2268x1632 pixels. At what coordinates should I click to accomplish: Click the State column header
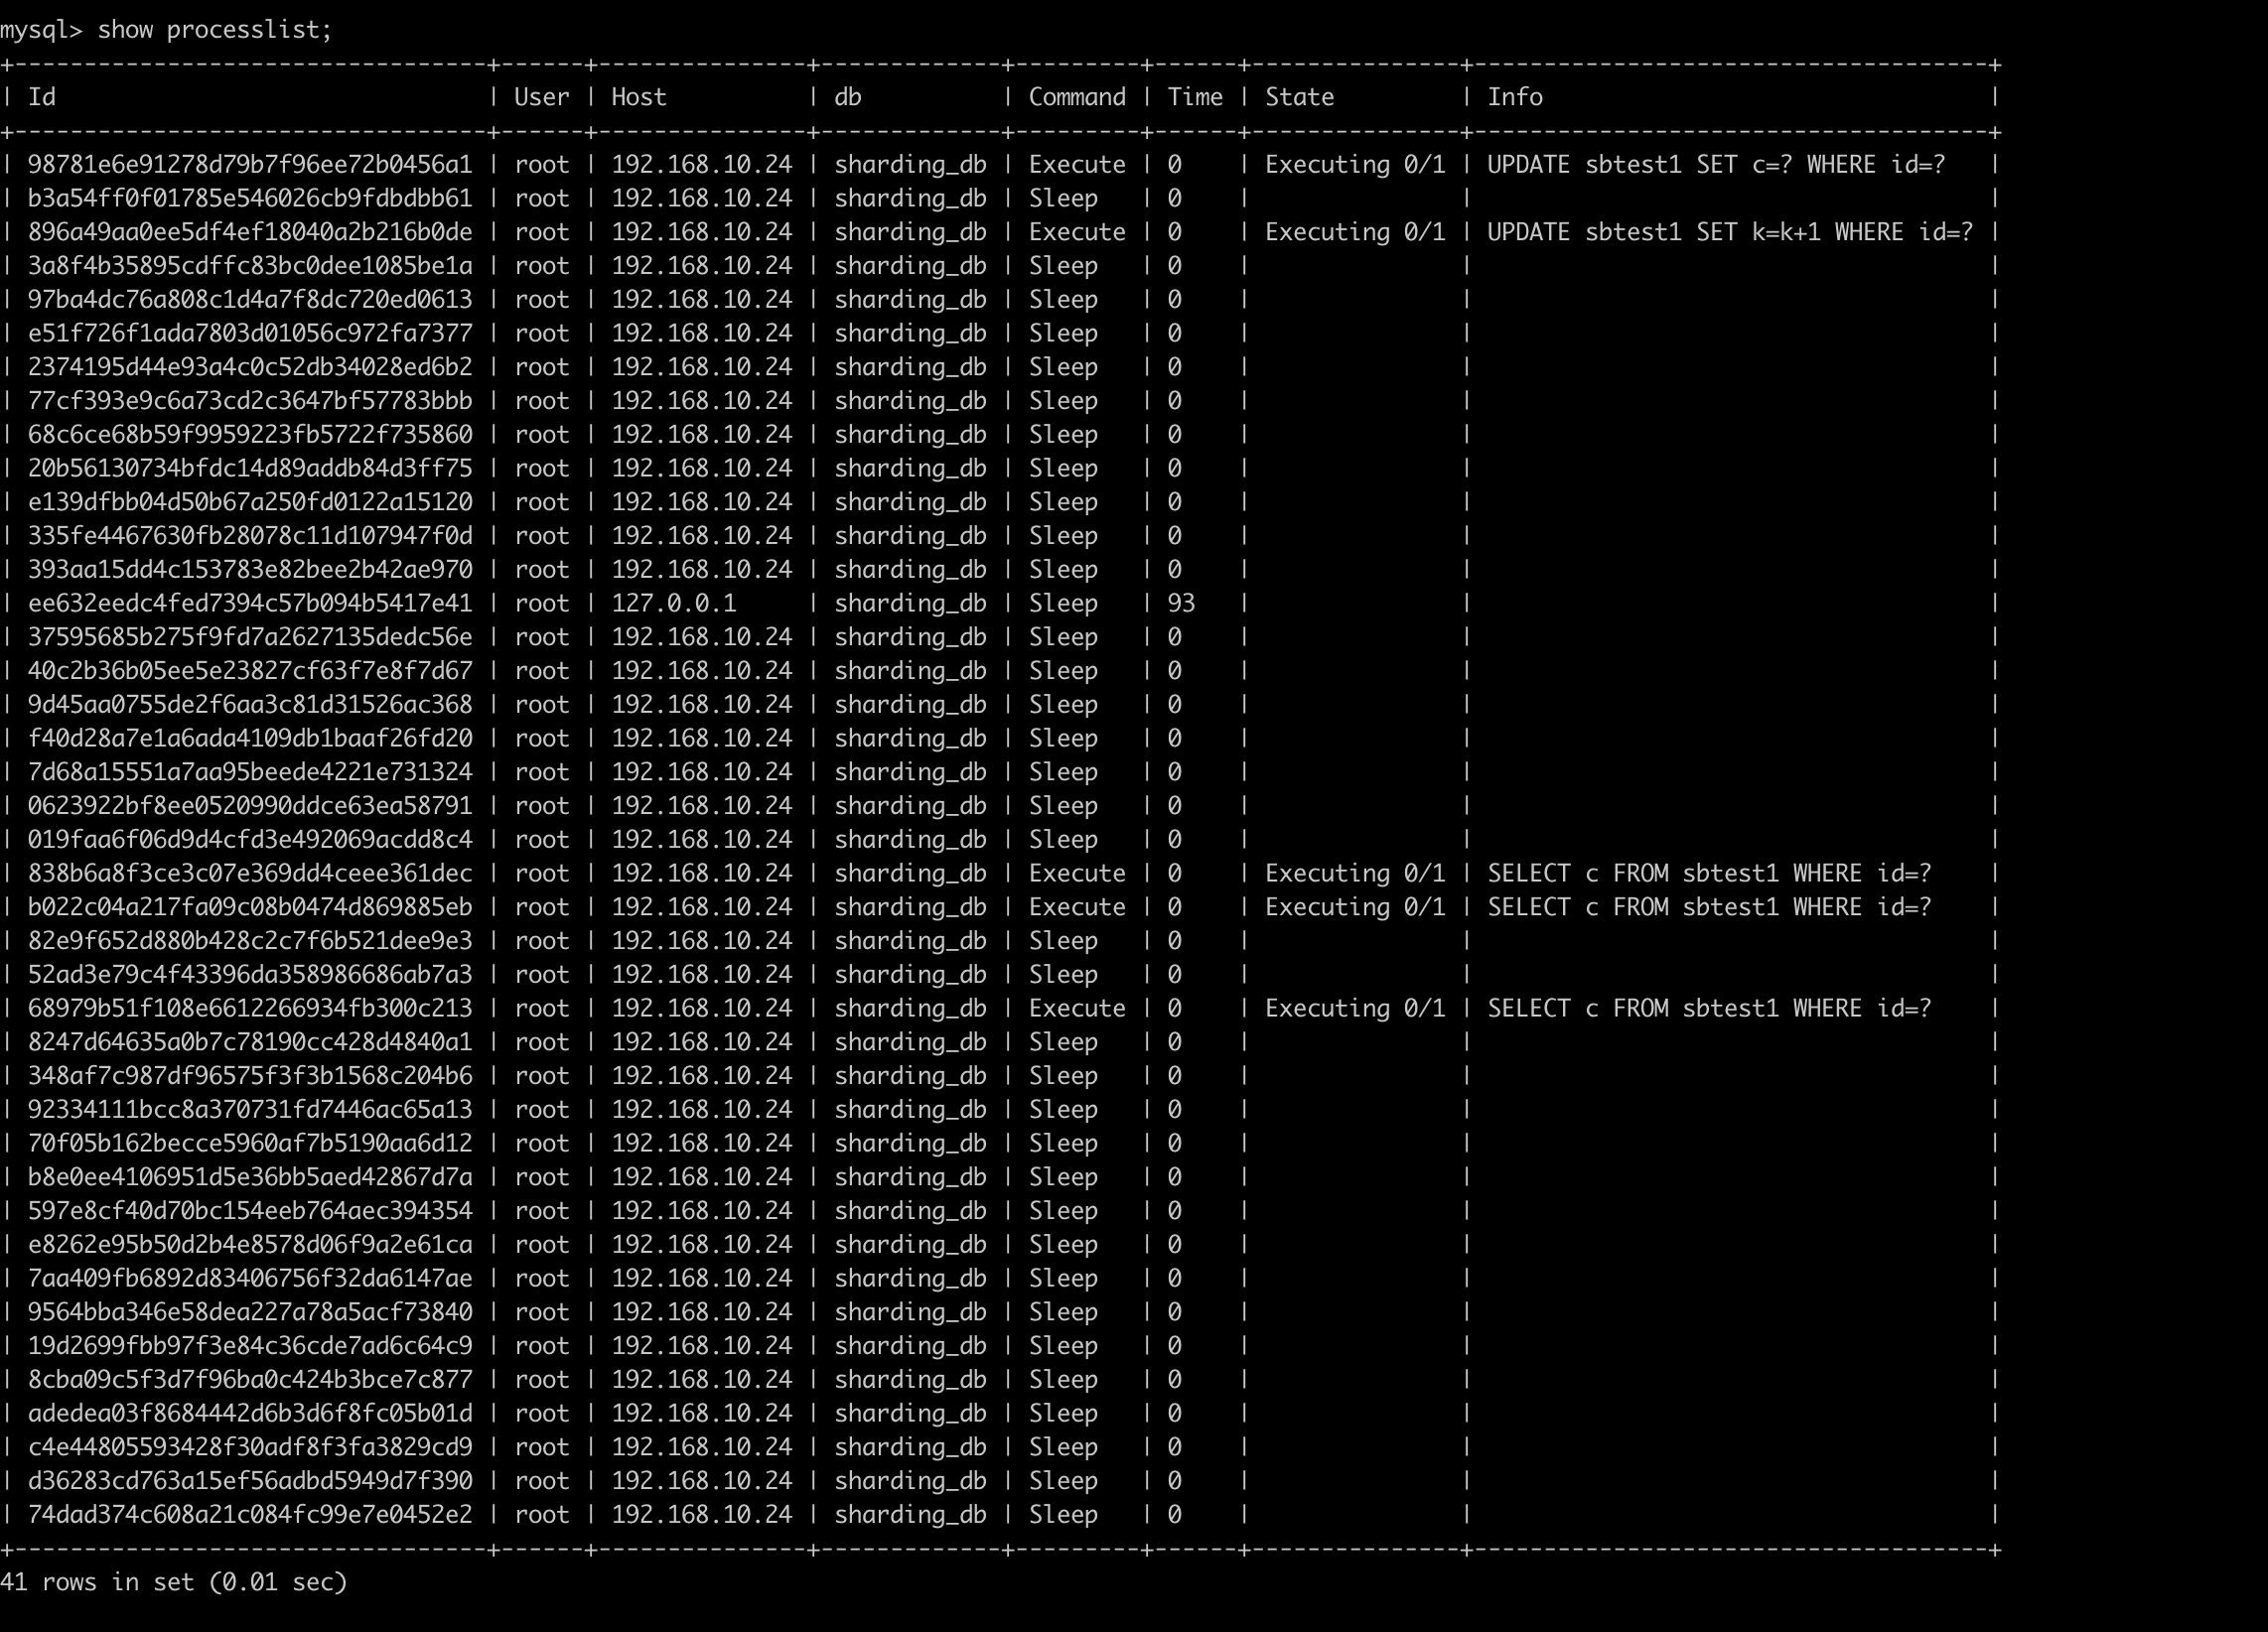1299,97
